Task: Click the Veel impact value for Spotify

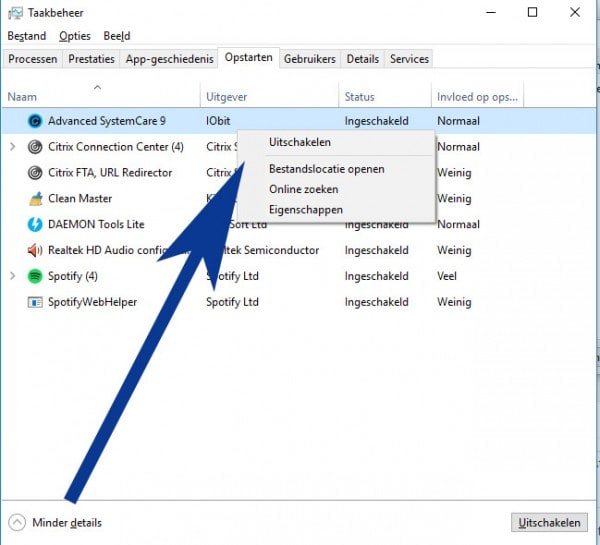Action: pos(447,276)
